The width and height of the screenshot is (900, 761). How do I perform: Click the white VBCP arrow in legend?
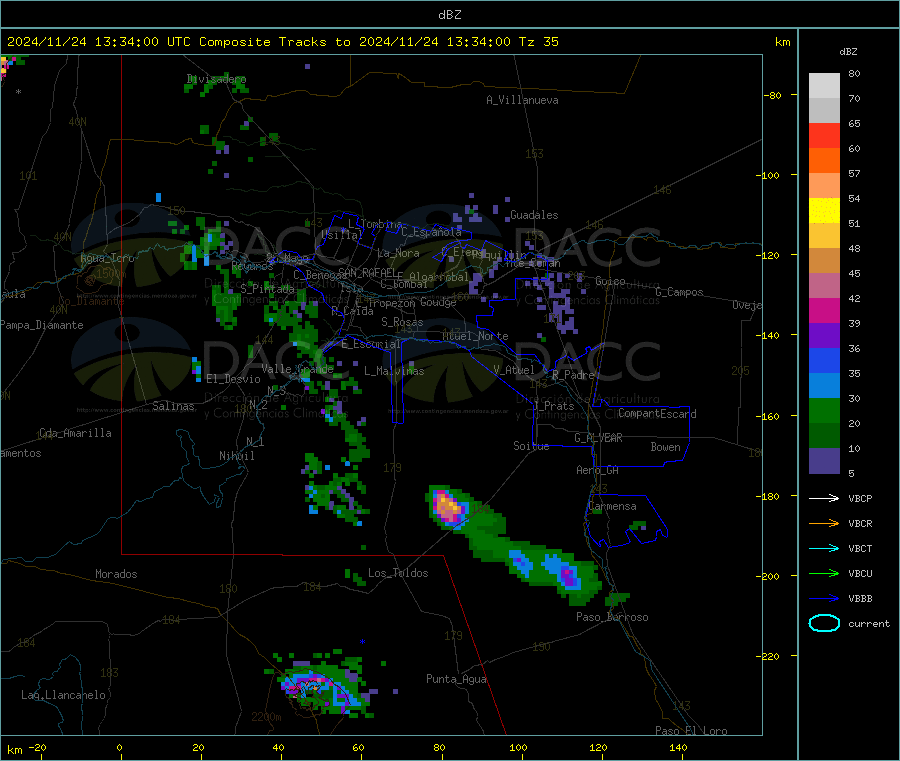tap(824, 498)
